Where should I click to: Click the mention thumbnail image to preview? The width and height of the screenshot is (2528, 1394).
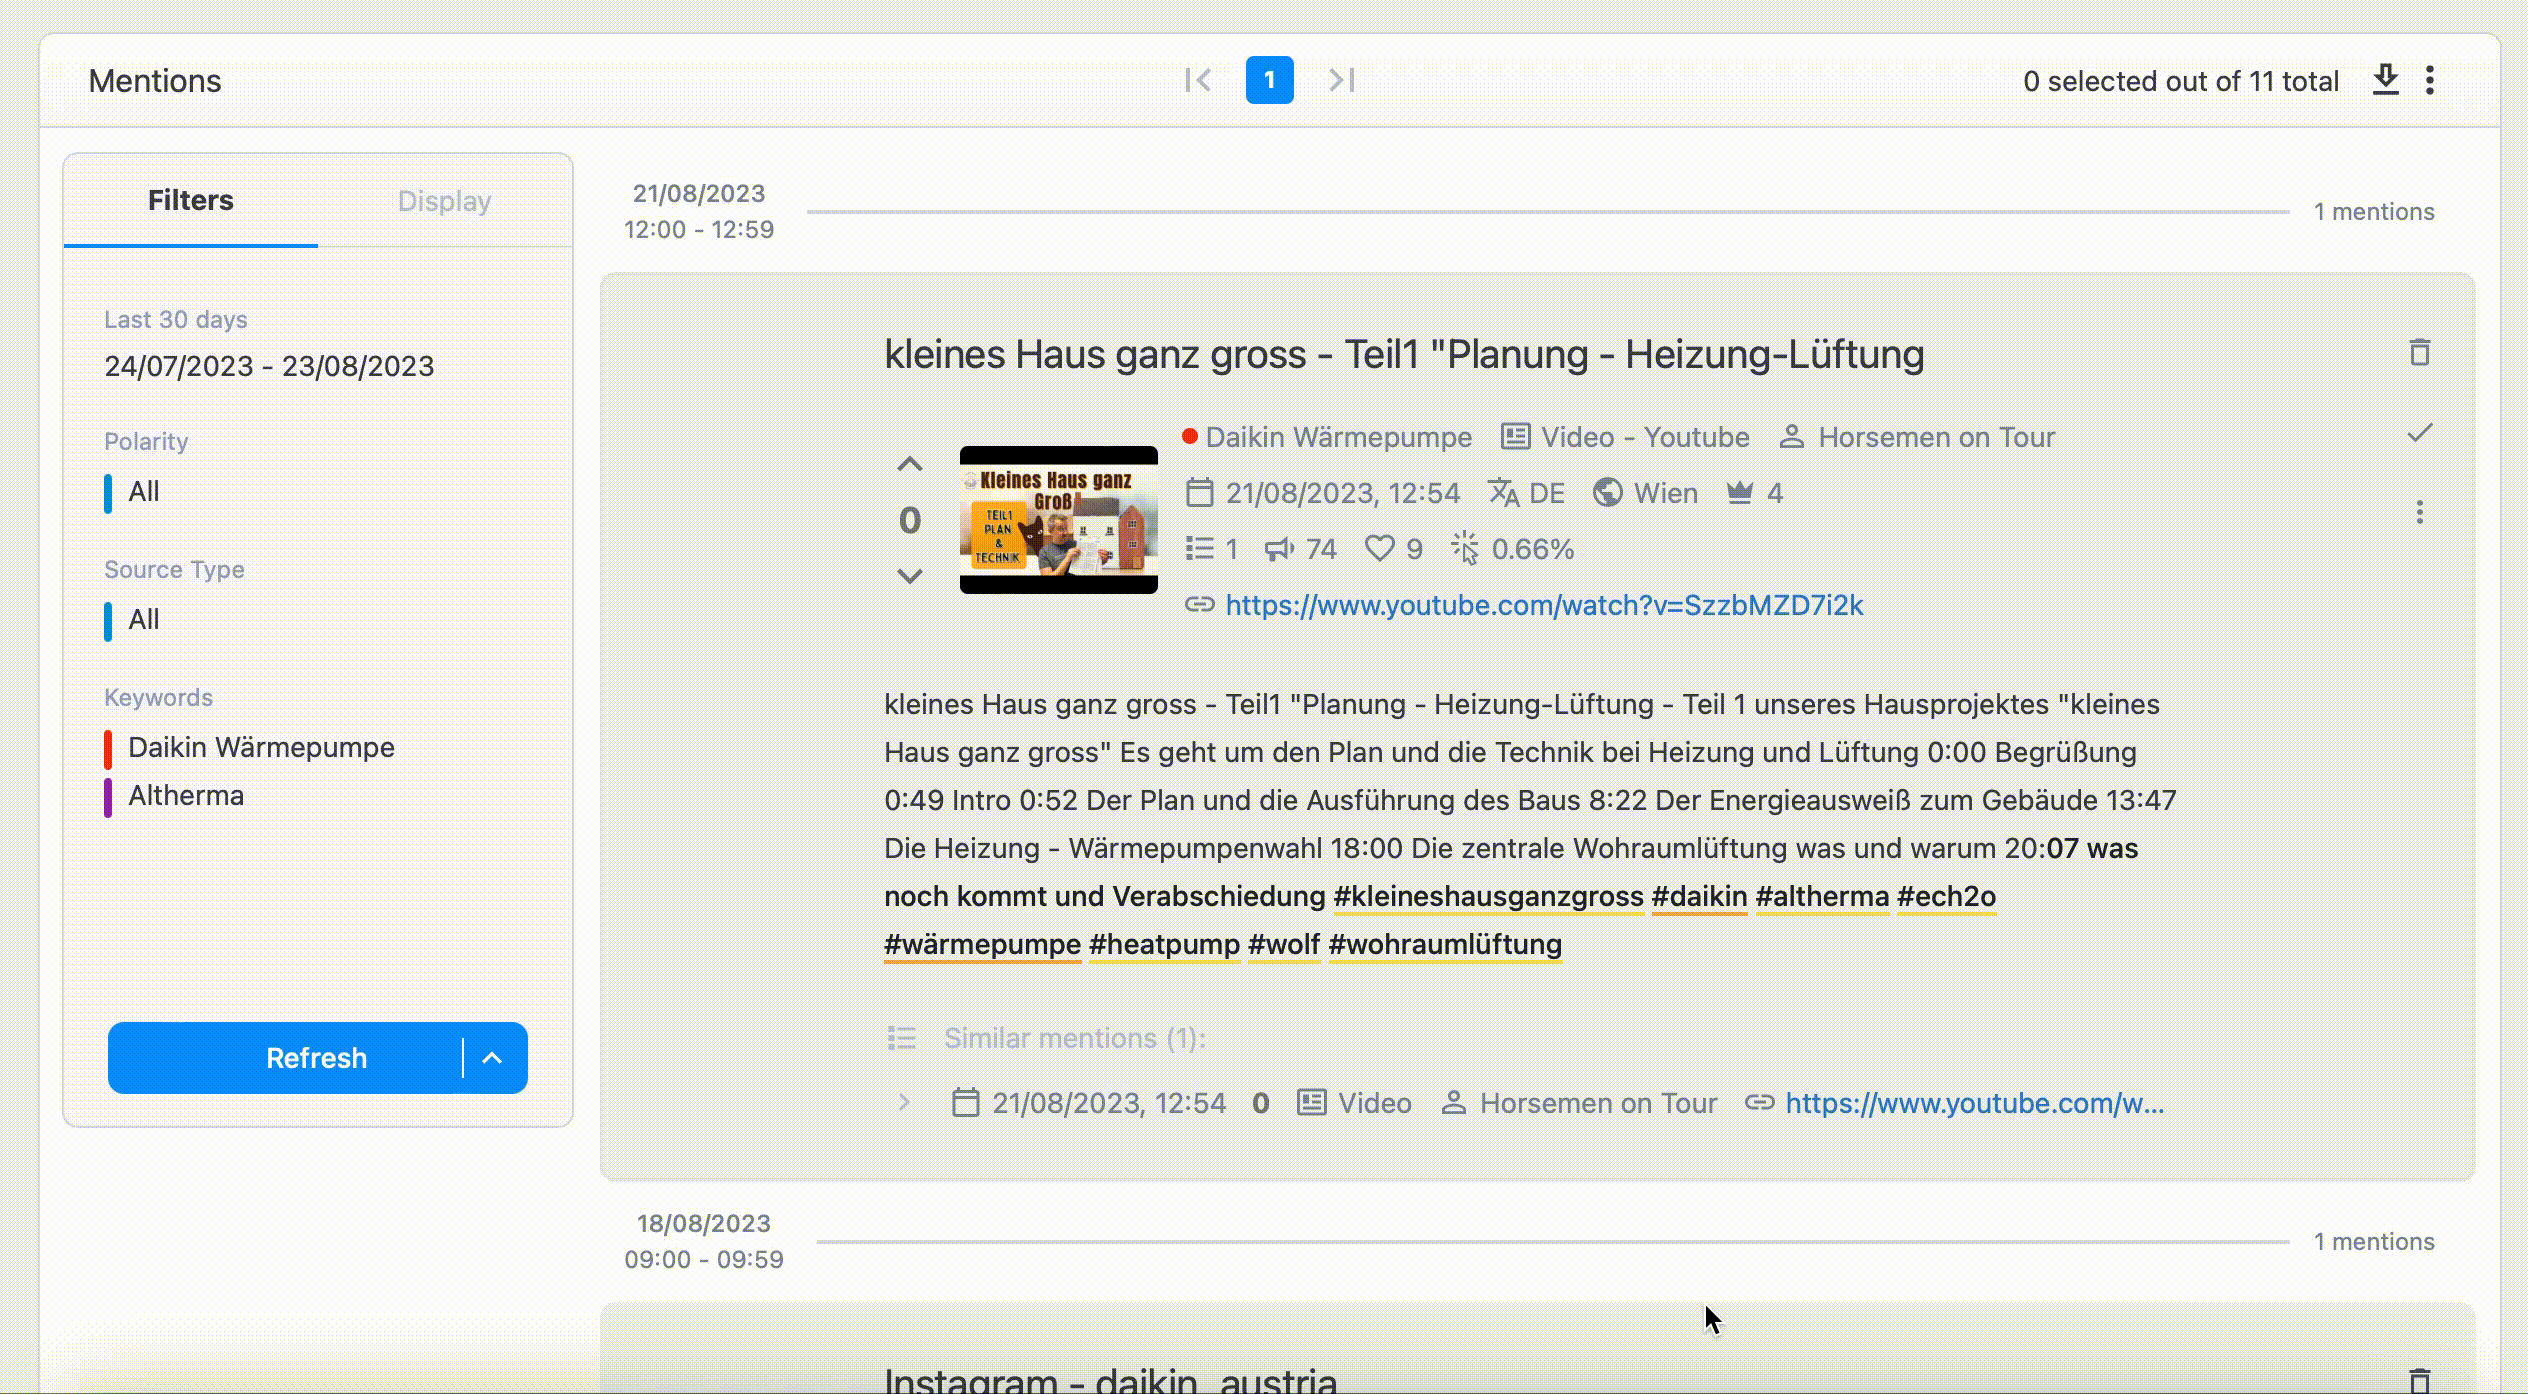[1059, 520]
